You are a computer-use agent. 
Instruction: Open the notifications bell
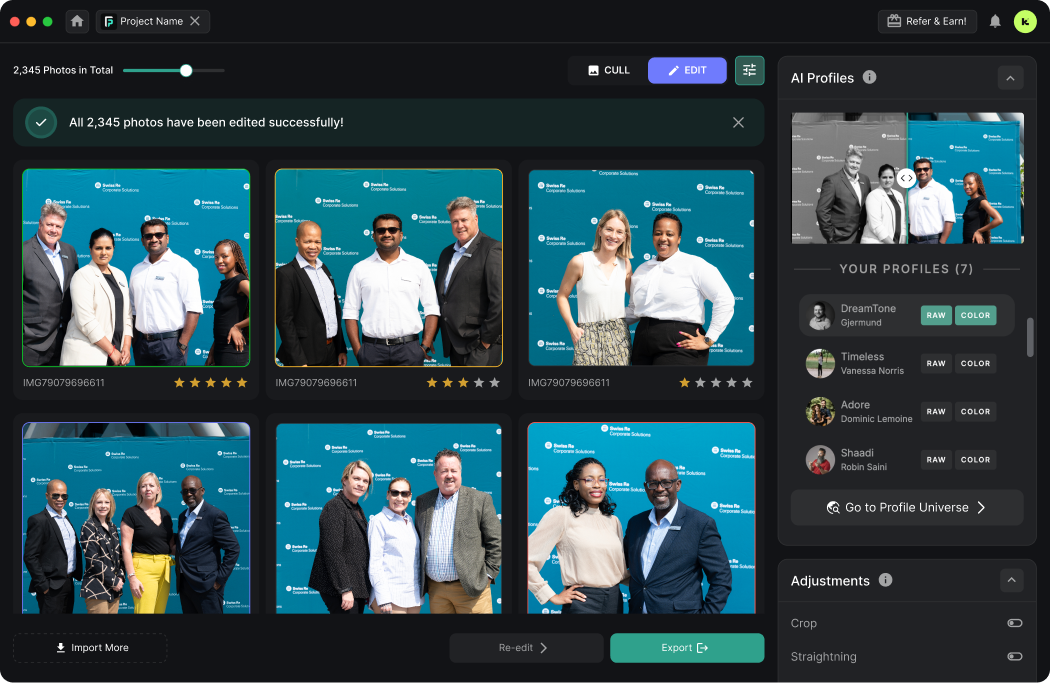(995, 21)
